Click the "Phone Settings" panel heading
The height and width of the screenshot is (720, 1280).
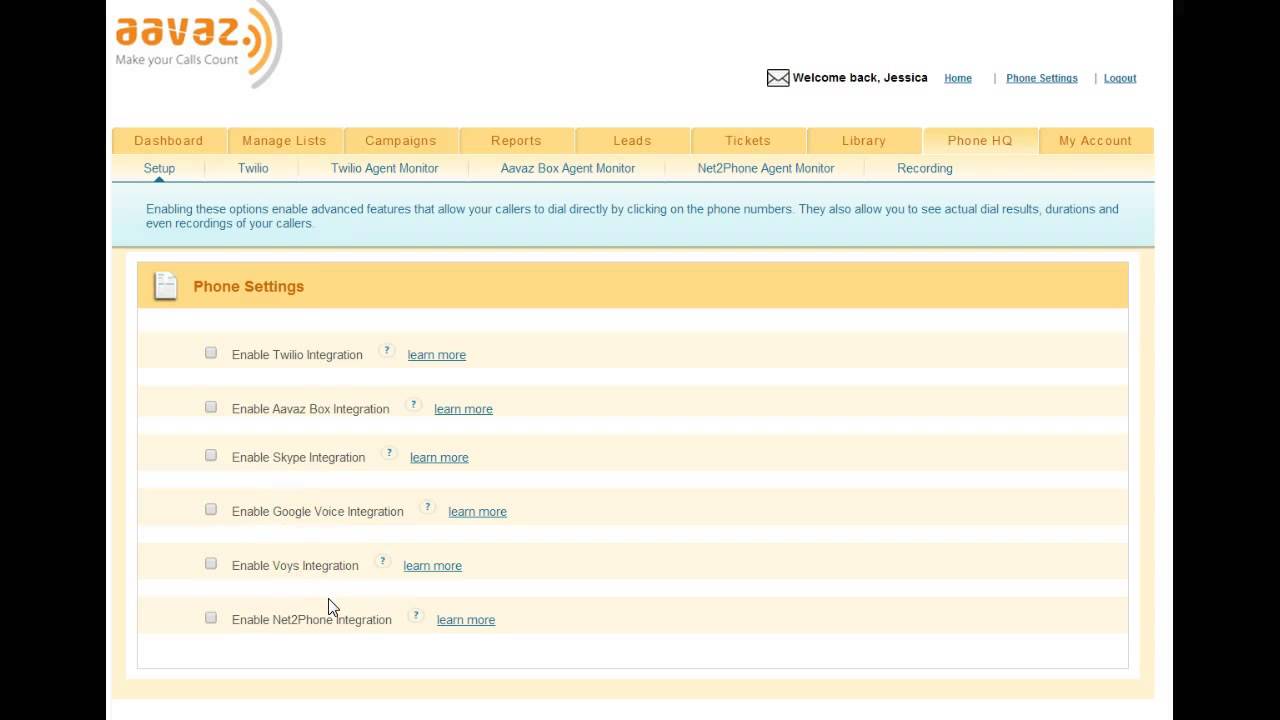(x=249, y=286)
